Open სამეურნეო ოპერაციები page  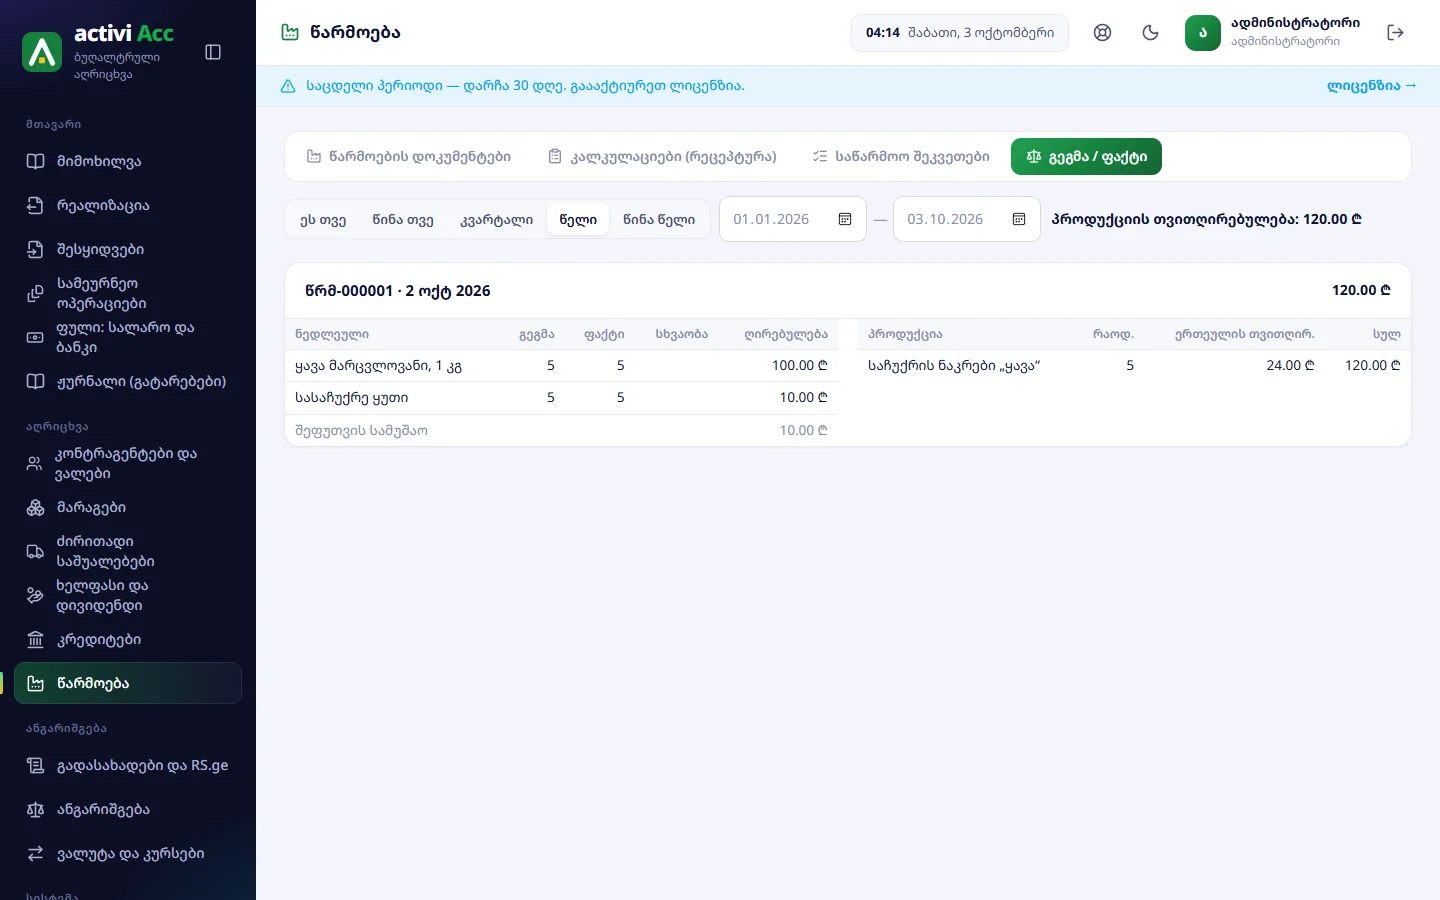coord(128,293)
